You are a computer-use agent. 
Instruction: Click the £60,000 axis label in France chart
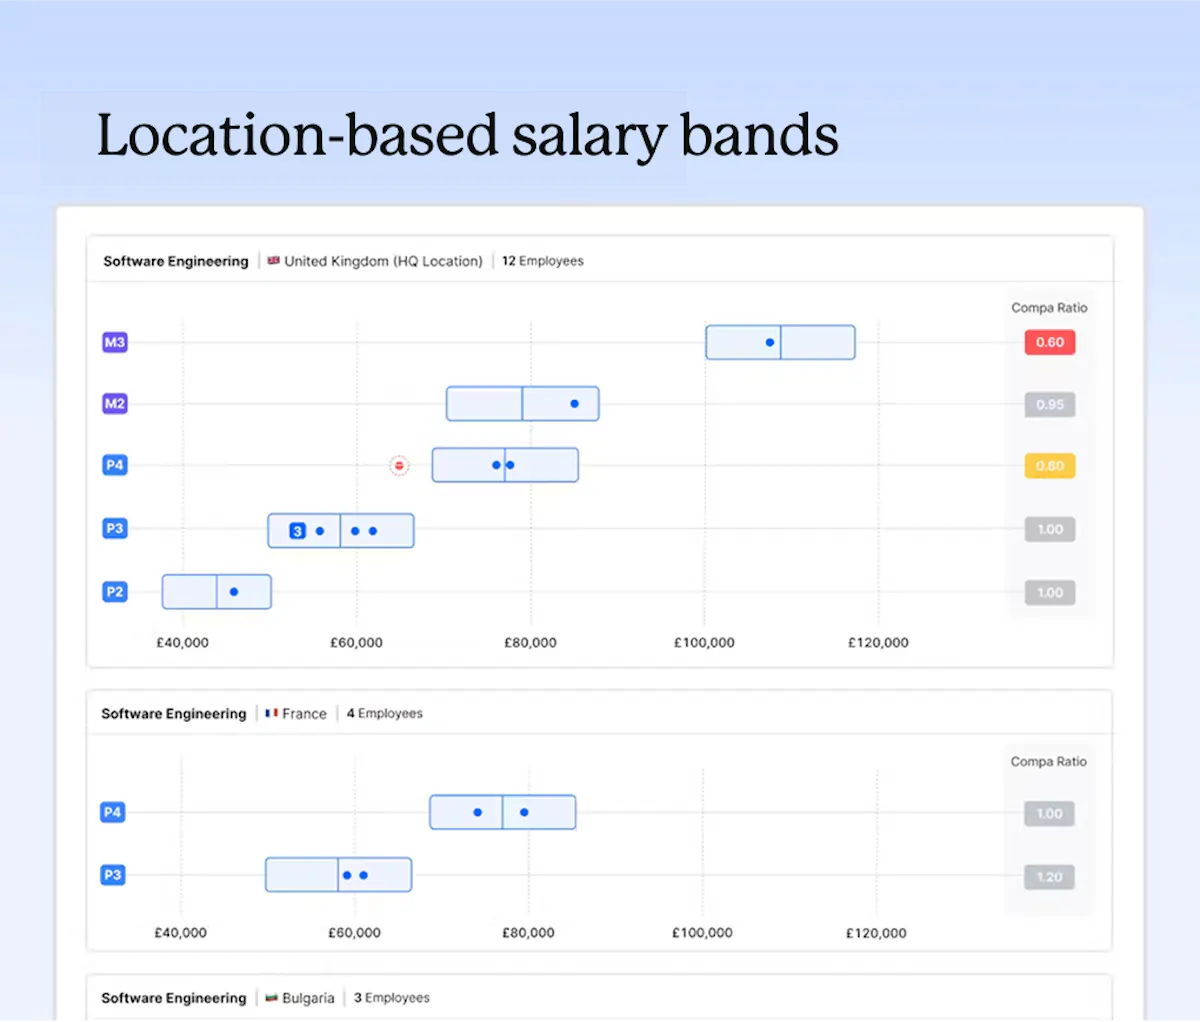tap(354, 933)
